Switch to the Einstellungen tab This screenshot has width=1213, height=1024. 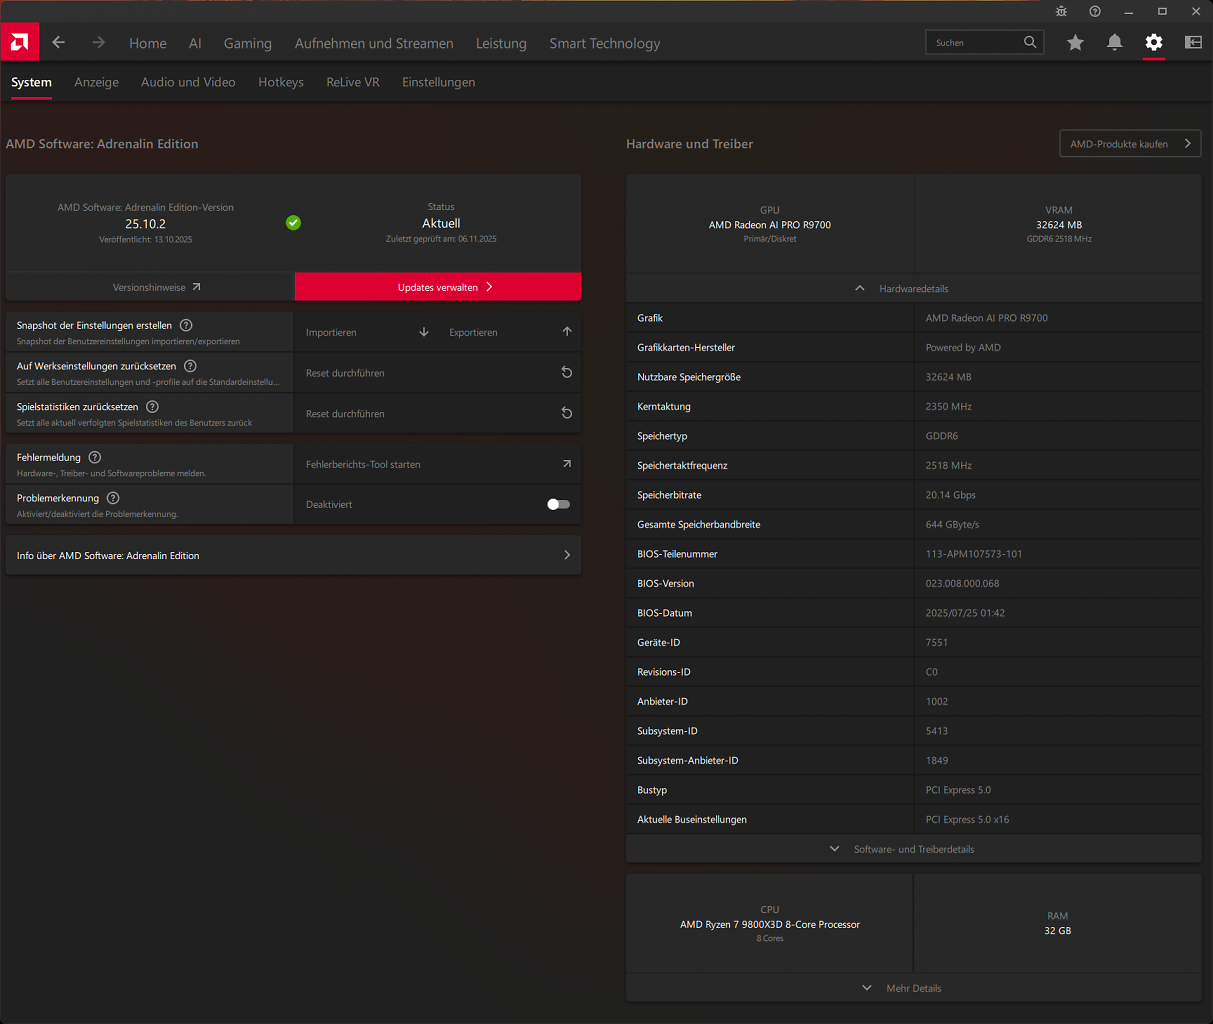click(x=439, y=82)
